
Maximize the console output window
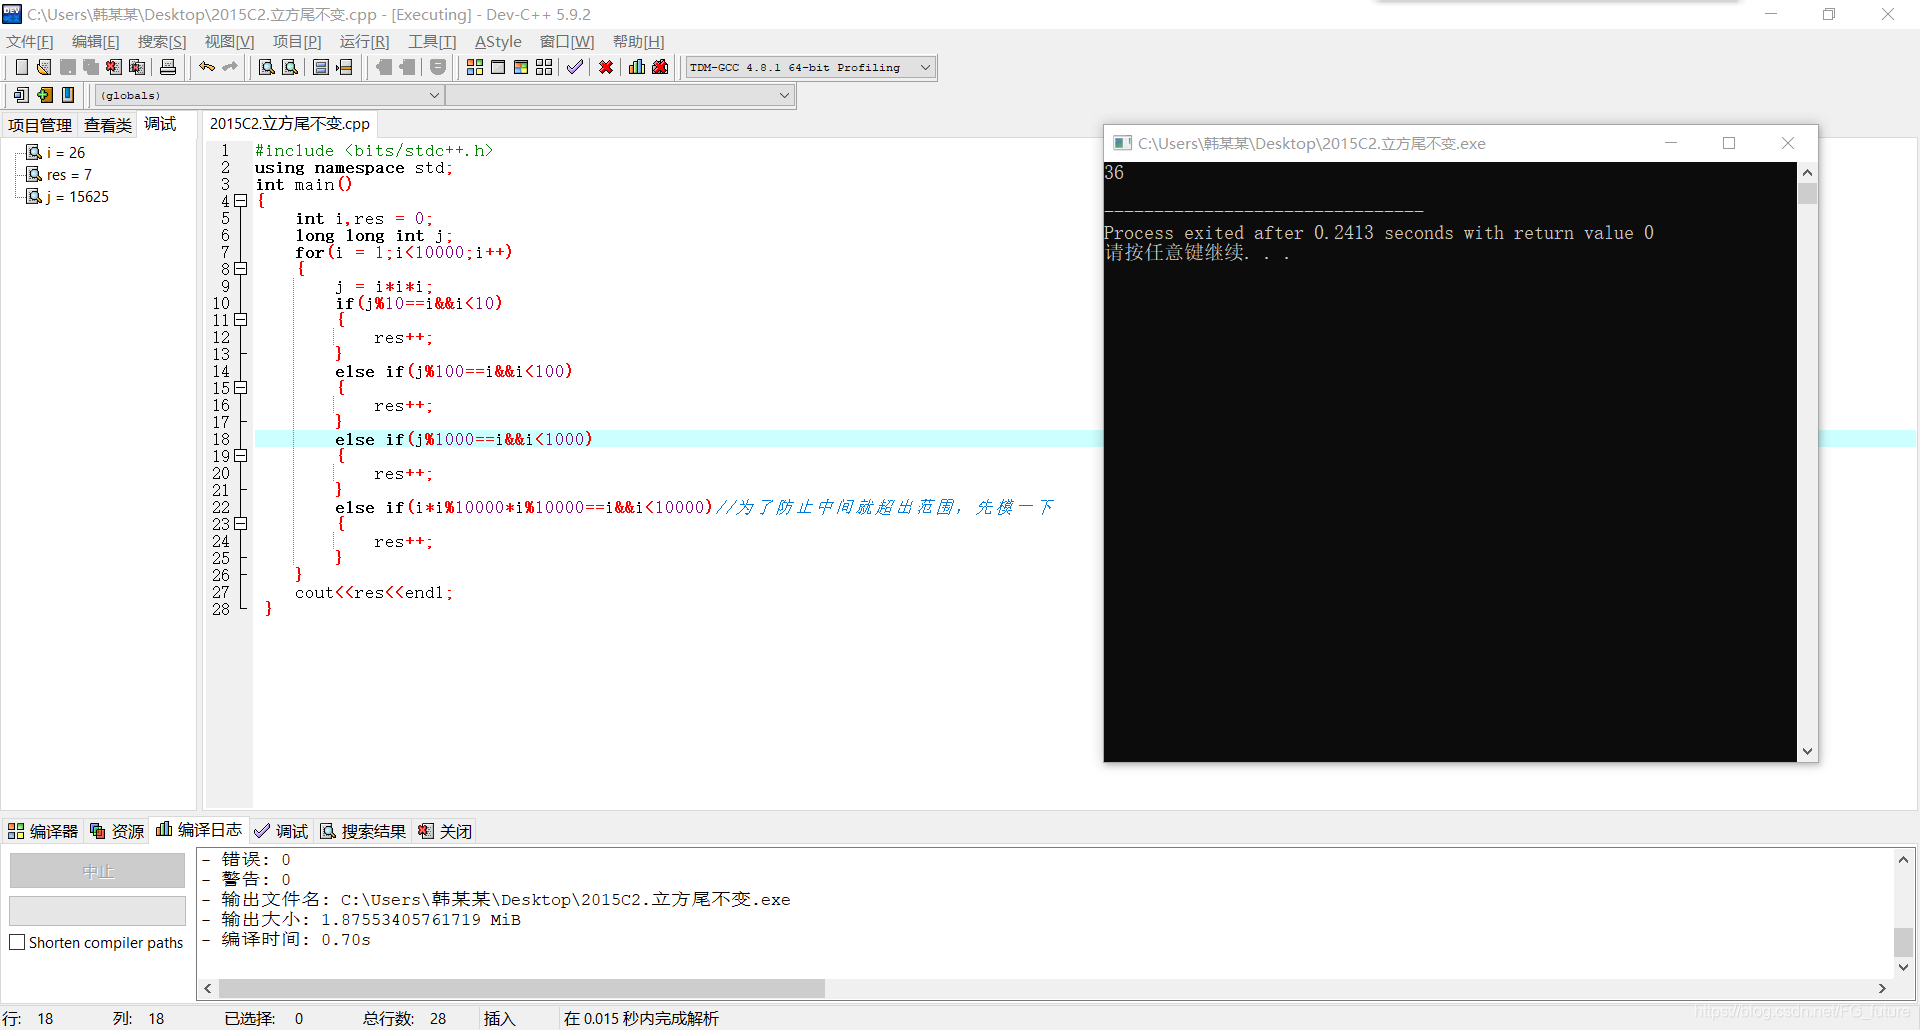[x=1729, y=143]
